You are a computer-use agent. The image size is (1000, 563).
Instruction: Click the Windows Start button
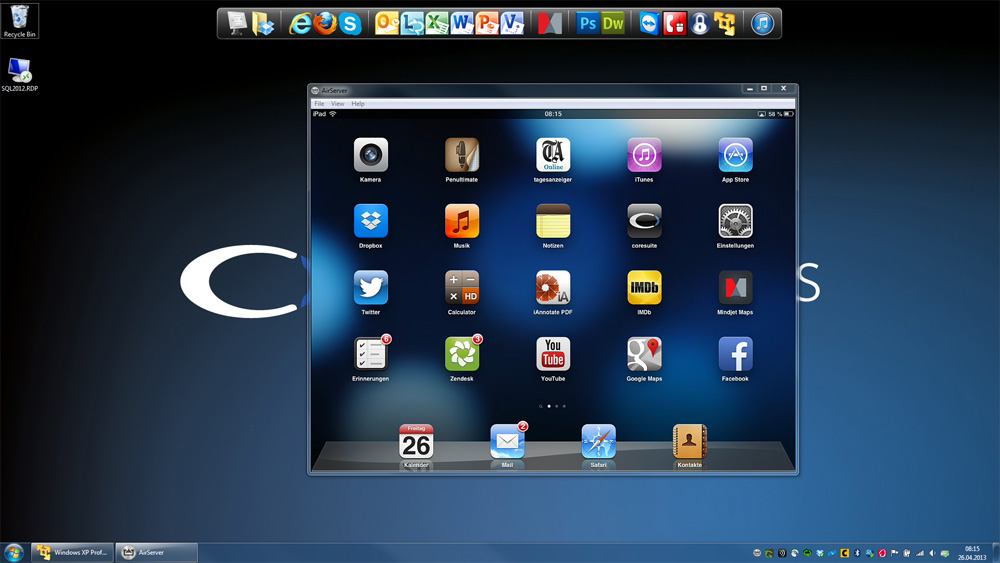tap(14, 552)
